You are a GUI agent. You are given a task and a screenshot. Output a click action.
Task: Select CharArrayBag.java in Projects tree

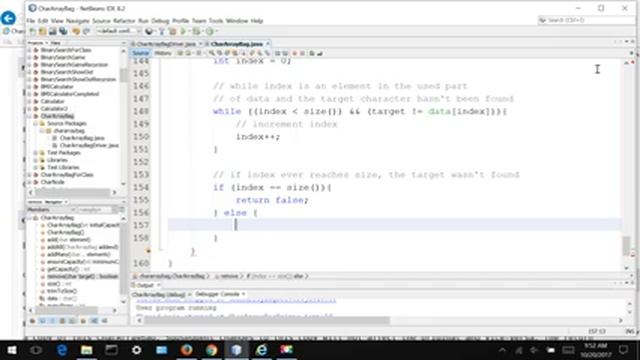[x=82, y=138]
